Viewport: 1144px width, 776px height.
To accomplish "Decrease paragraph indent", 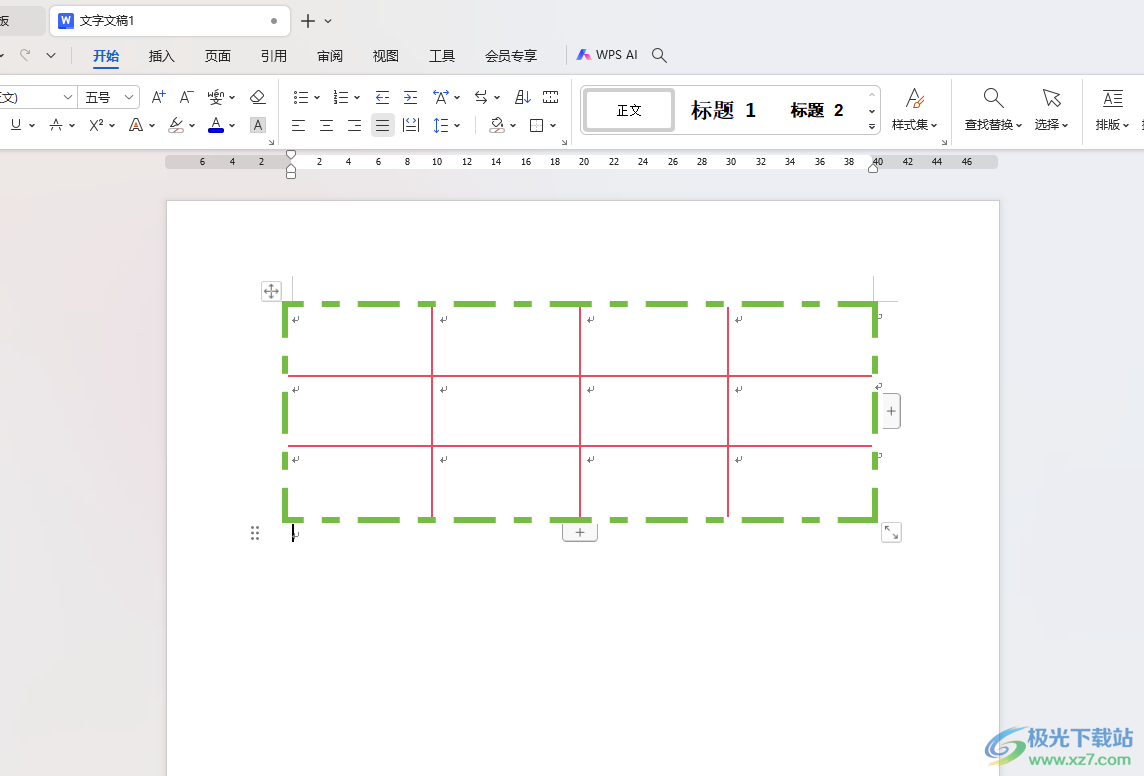I will pos(382,97).
